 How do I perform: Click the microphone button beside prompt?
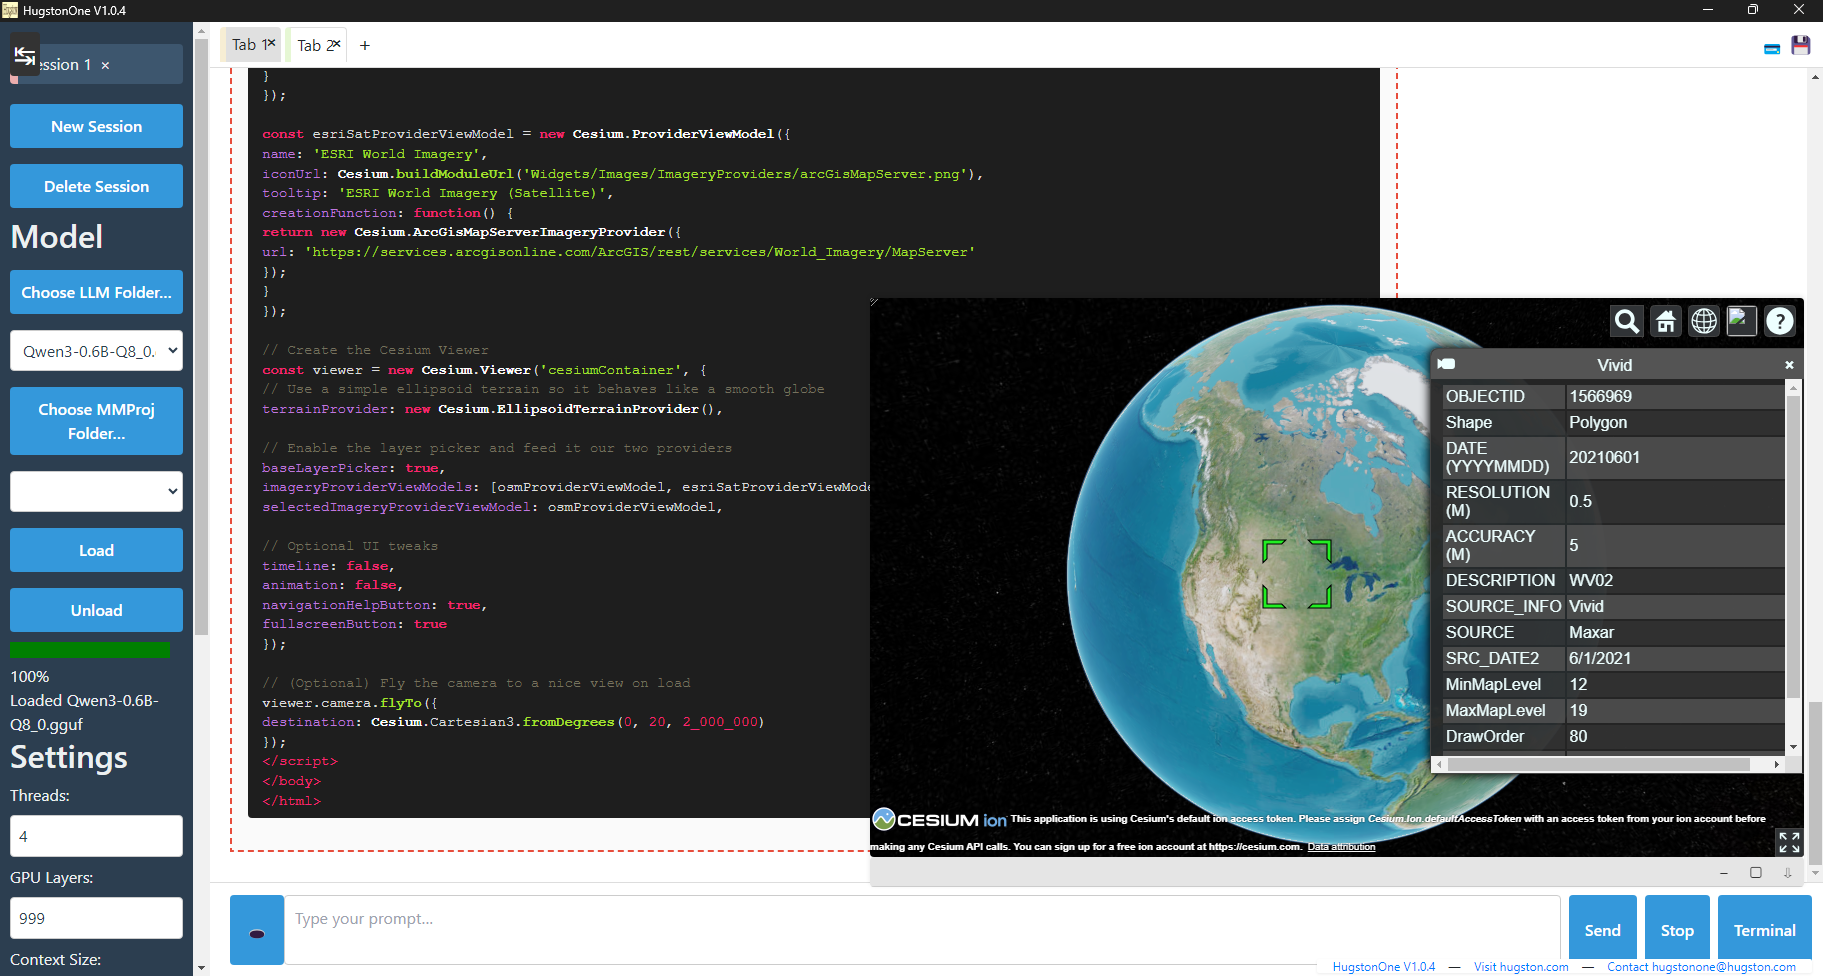coord(257,930)
